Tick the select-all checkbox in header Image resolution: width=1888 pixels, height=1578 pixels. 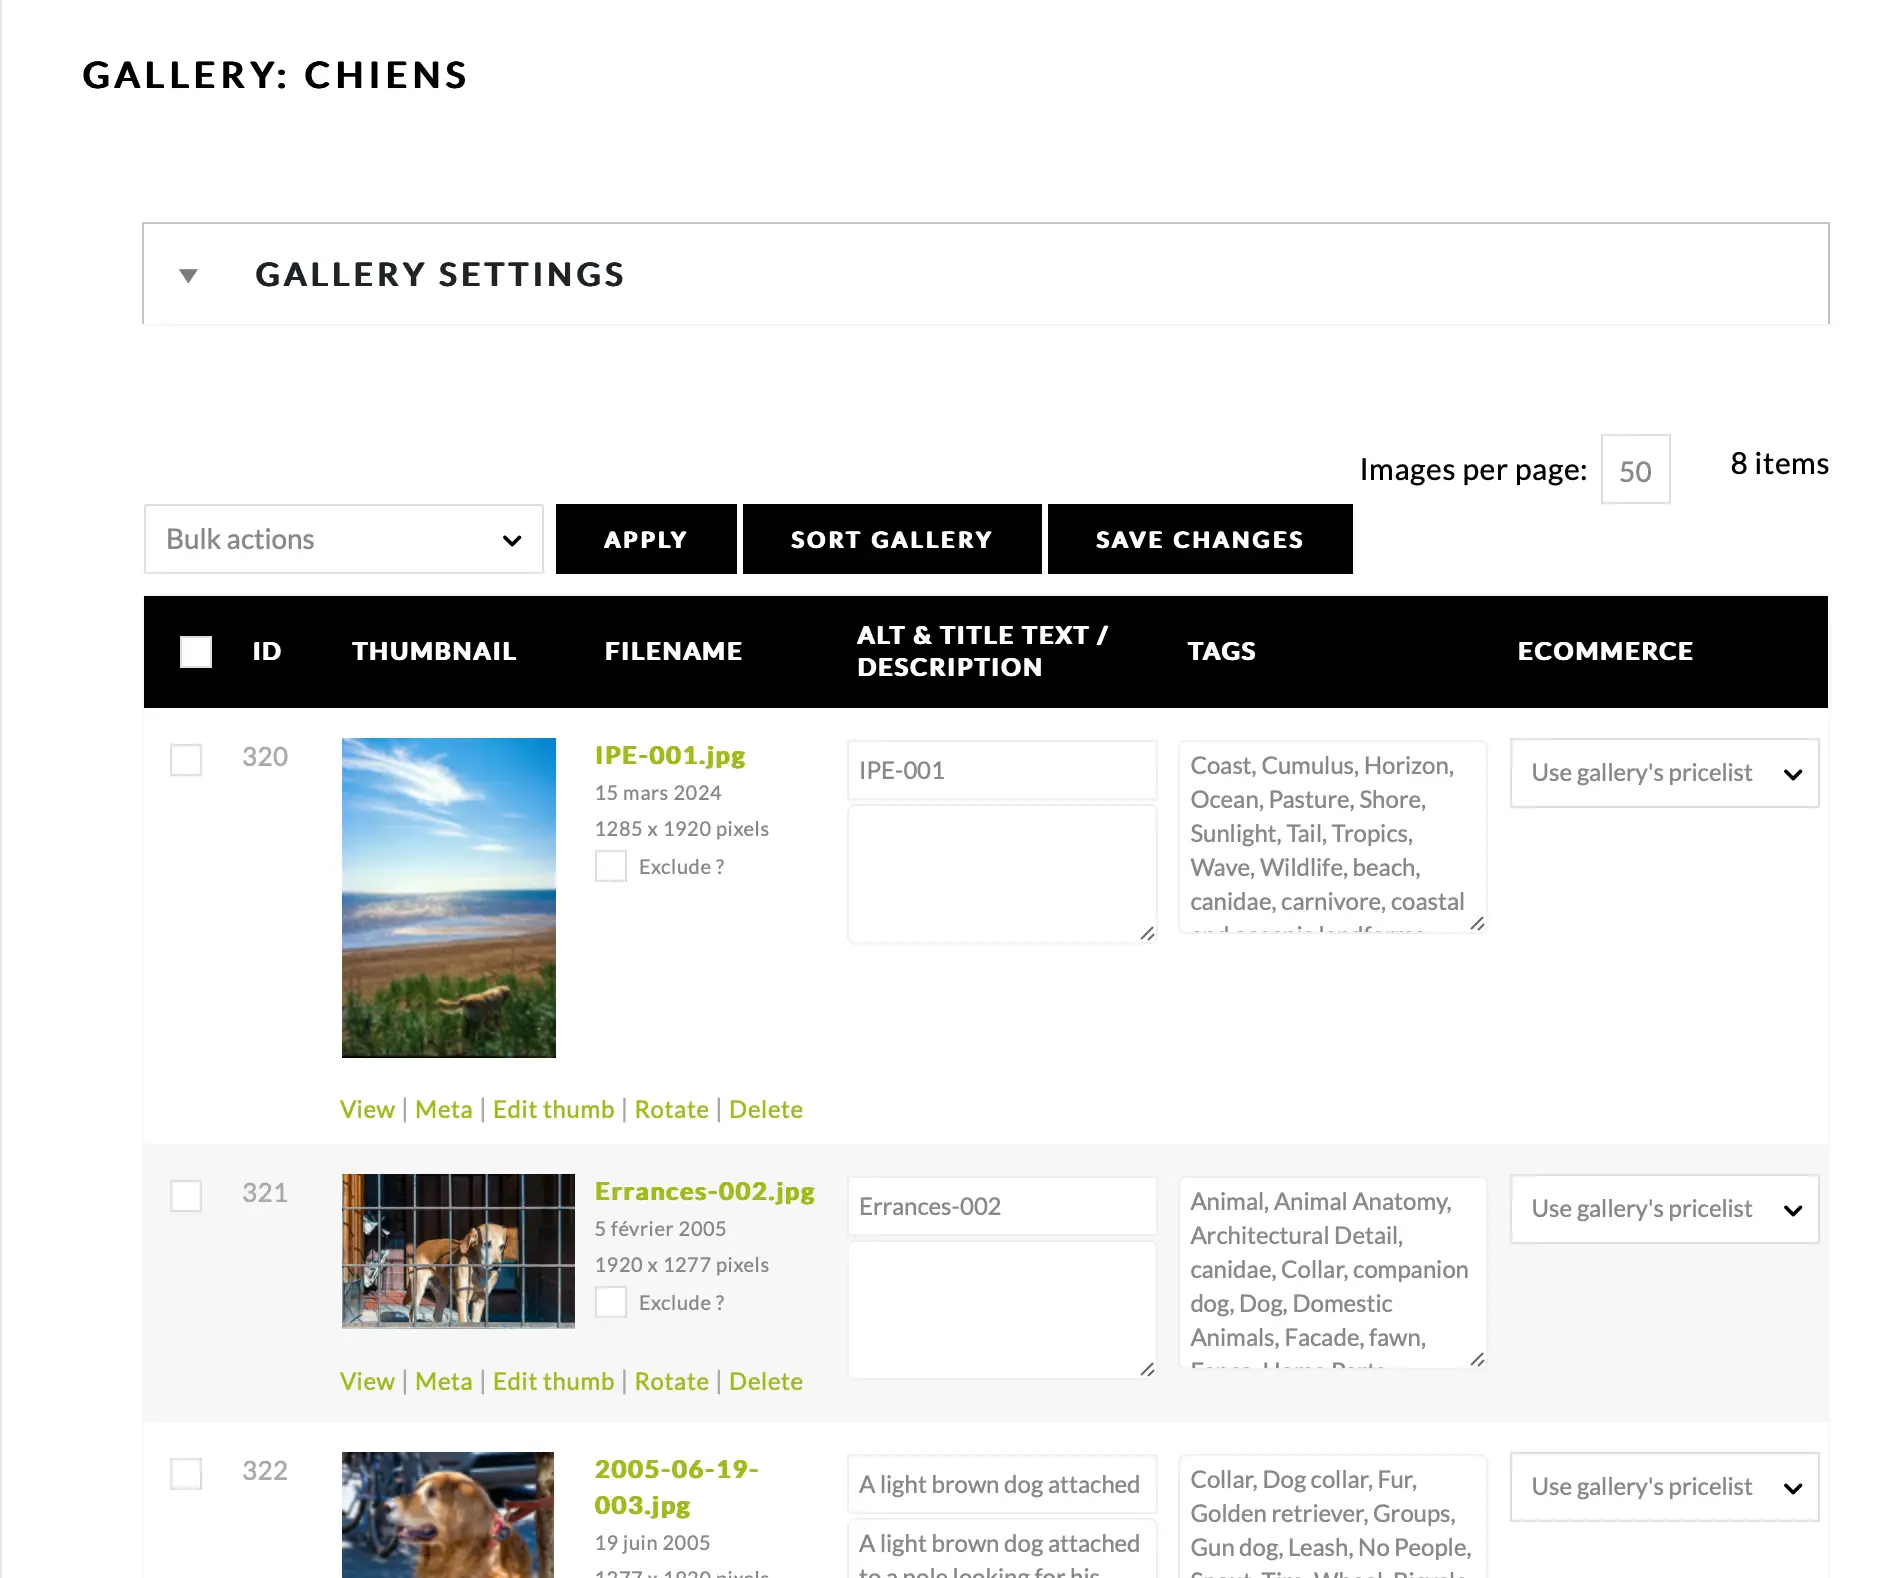tap(196, 651)
